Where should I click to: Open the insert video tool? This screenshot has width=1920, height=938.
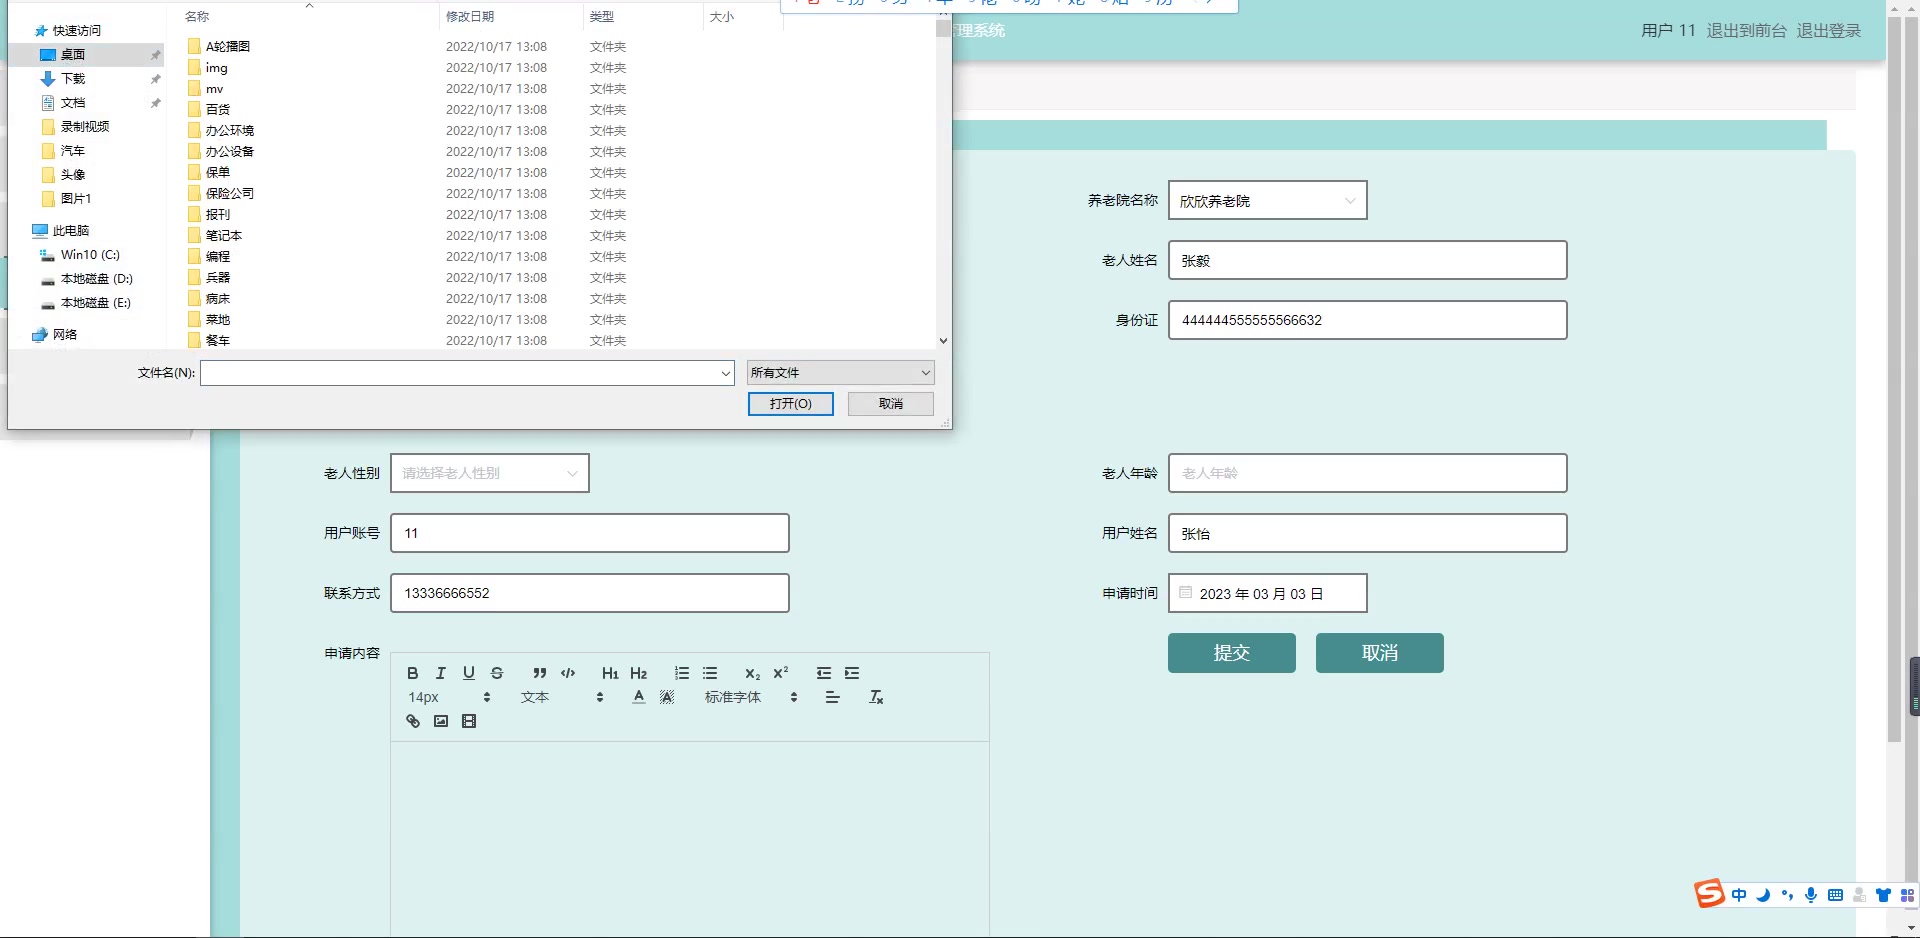point(469,721)
